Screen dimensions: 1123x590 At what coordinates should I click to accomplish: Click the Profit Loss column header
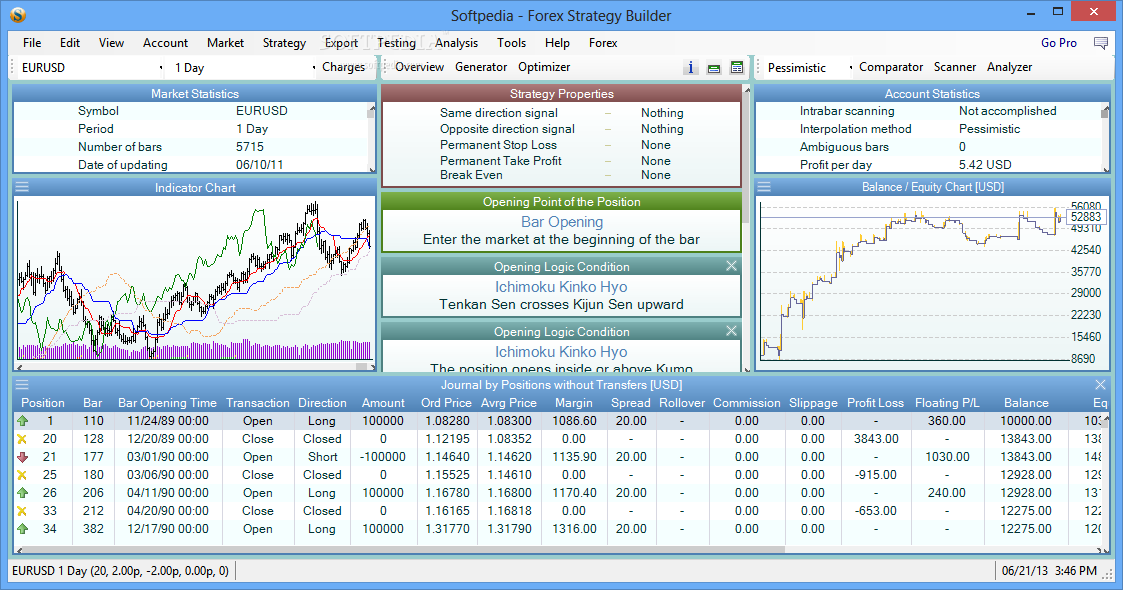pos(875,403)
